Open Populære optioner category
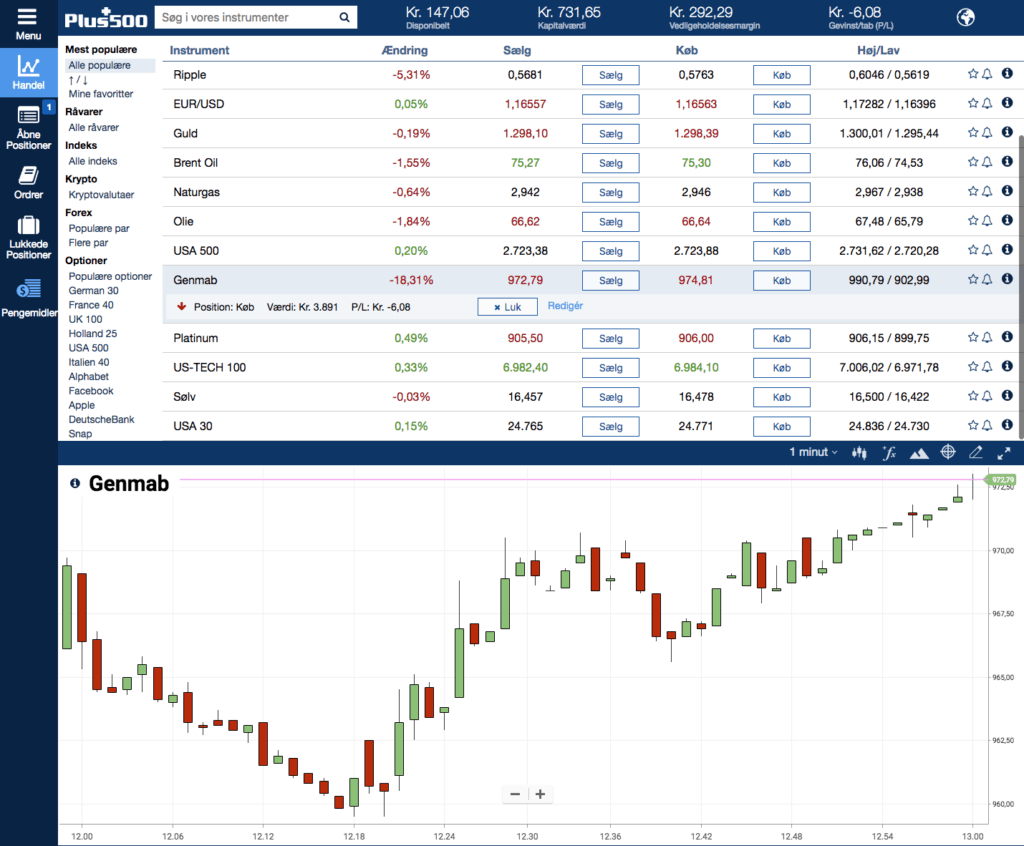The image size is (1024, 846). [110, 276]
